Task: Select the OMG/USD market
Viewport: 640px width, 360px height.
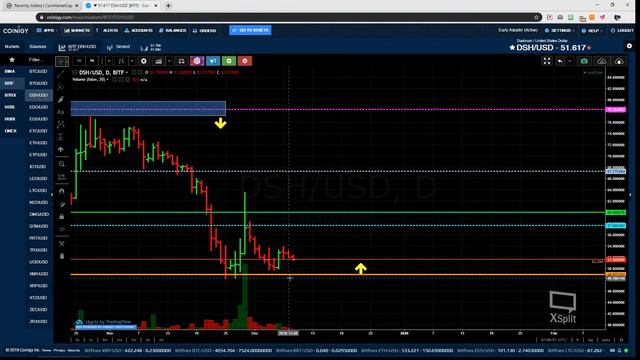Action: tap(39, 214)
